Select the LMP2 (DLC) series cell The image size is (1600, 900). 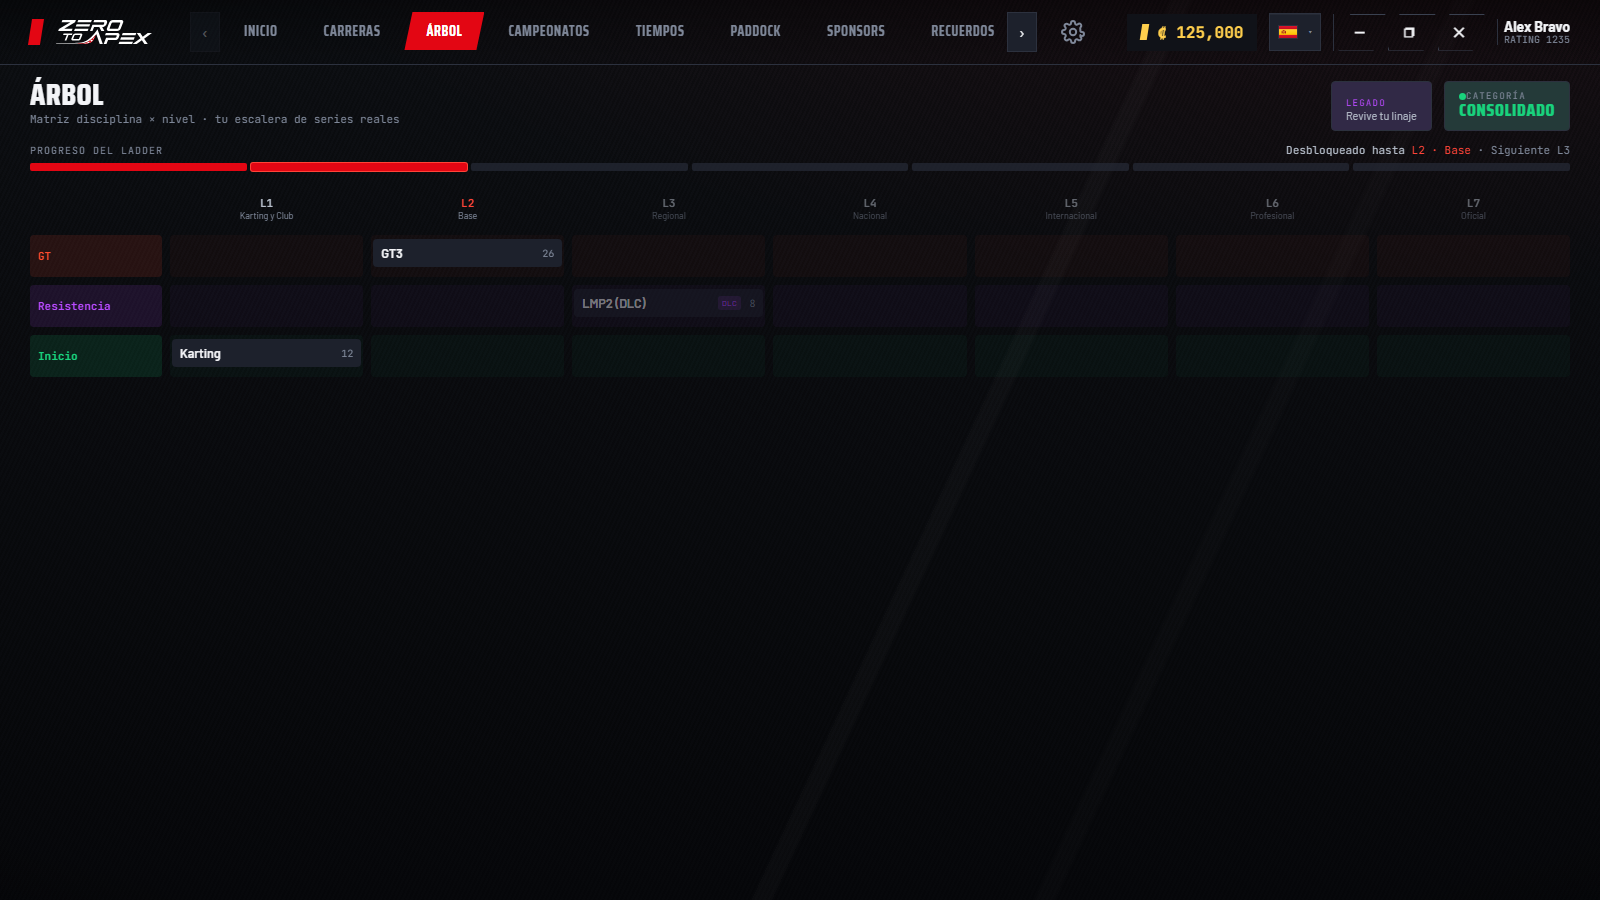click(668, 304)
